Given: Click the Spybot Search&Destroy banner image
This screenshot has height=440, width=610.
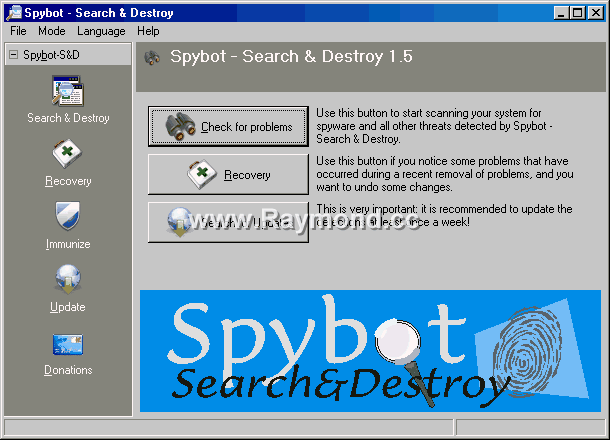Looking at the screenshot, I should coord(370,351).
